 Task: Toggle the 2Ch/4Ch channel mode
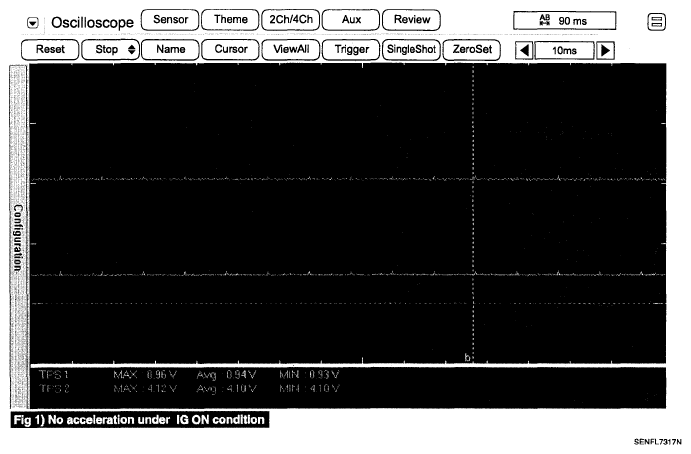pyautogui.click(x=289, y=19)
